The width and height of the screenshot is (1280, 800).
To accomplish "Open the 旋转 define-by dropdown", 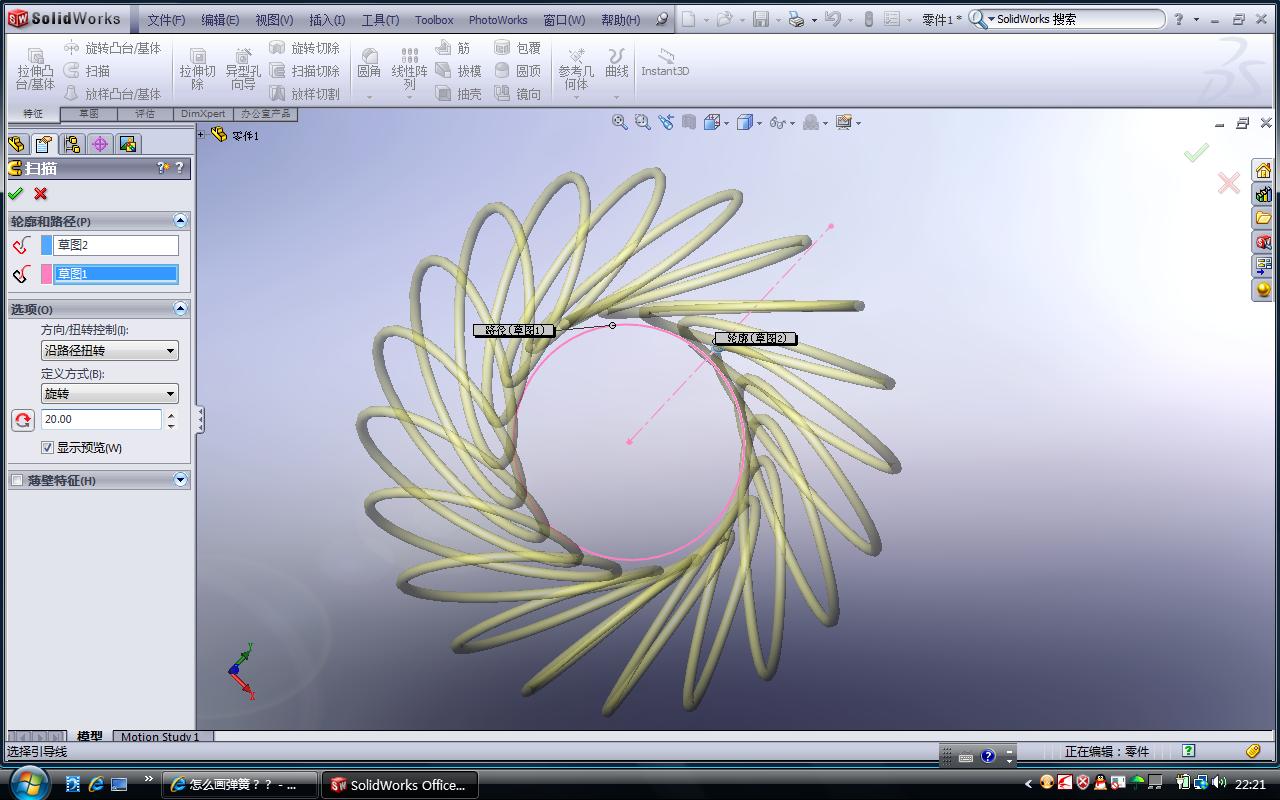I will pyautogui.click(x=110, y=394).
